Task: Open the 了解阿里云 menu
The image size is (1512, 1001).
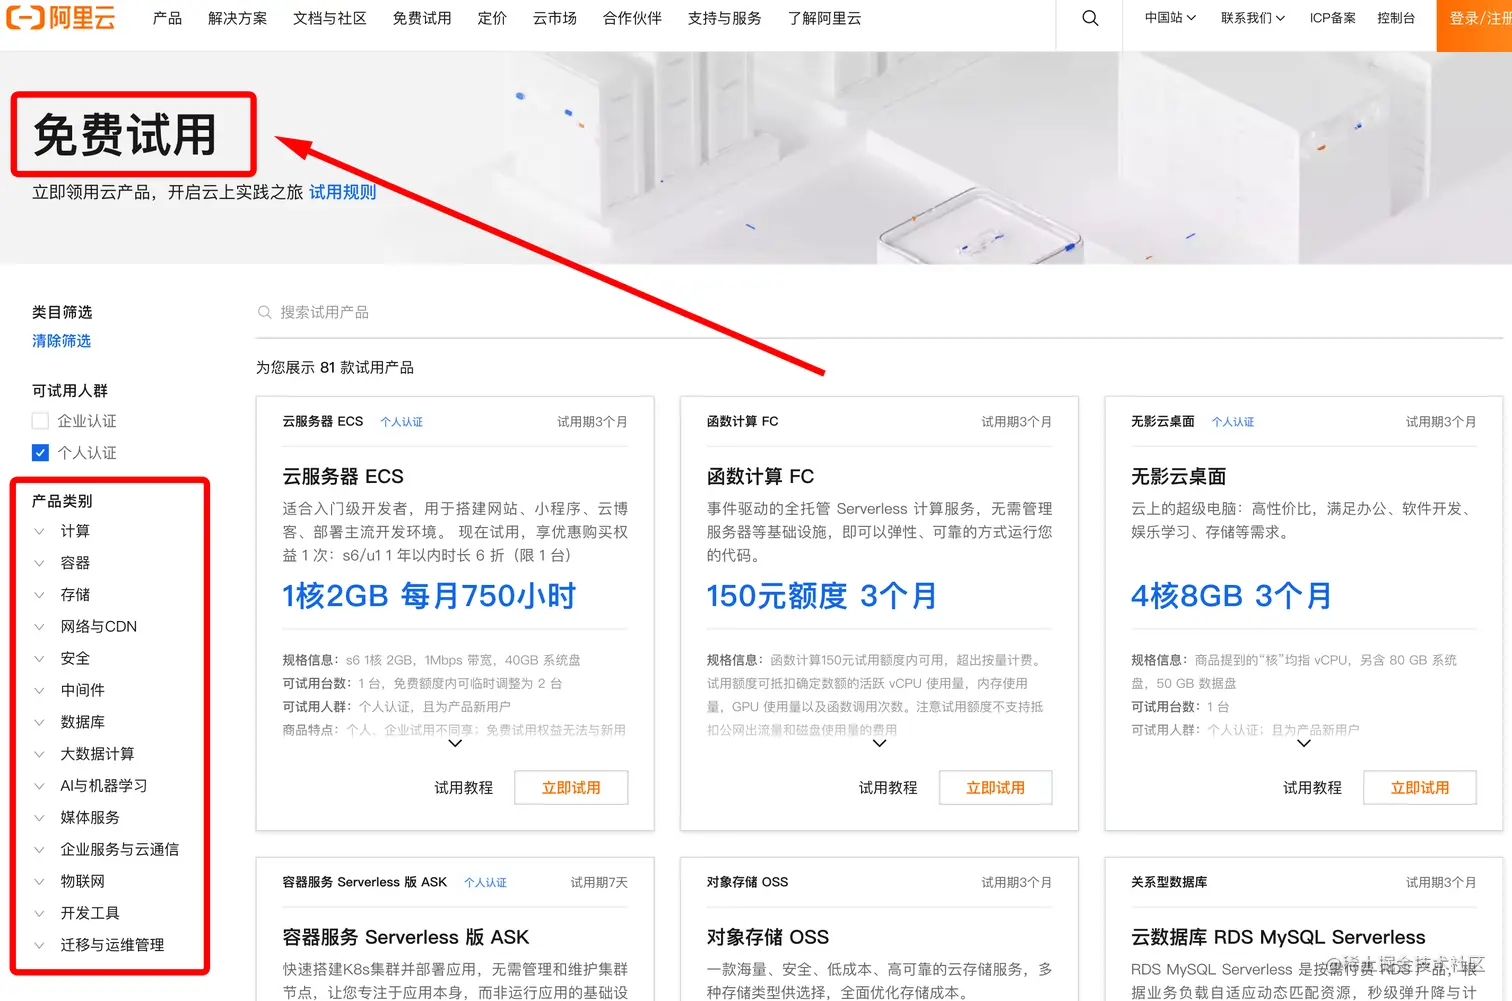Action: (824, 18)
